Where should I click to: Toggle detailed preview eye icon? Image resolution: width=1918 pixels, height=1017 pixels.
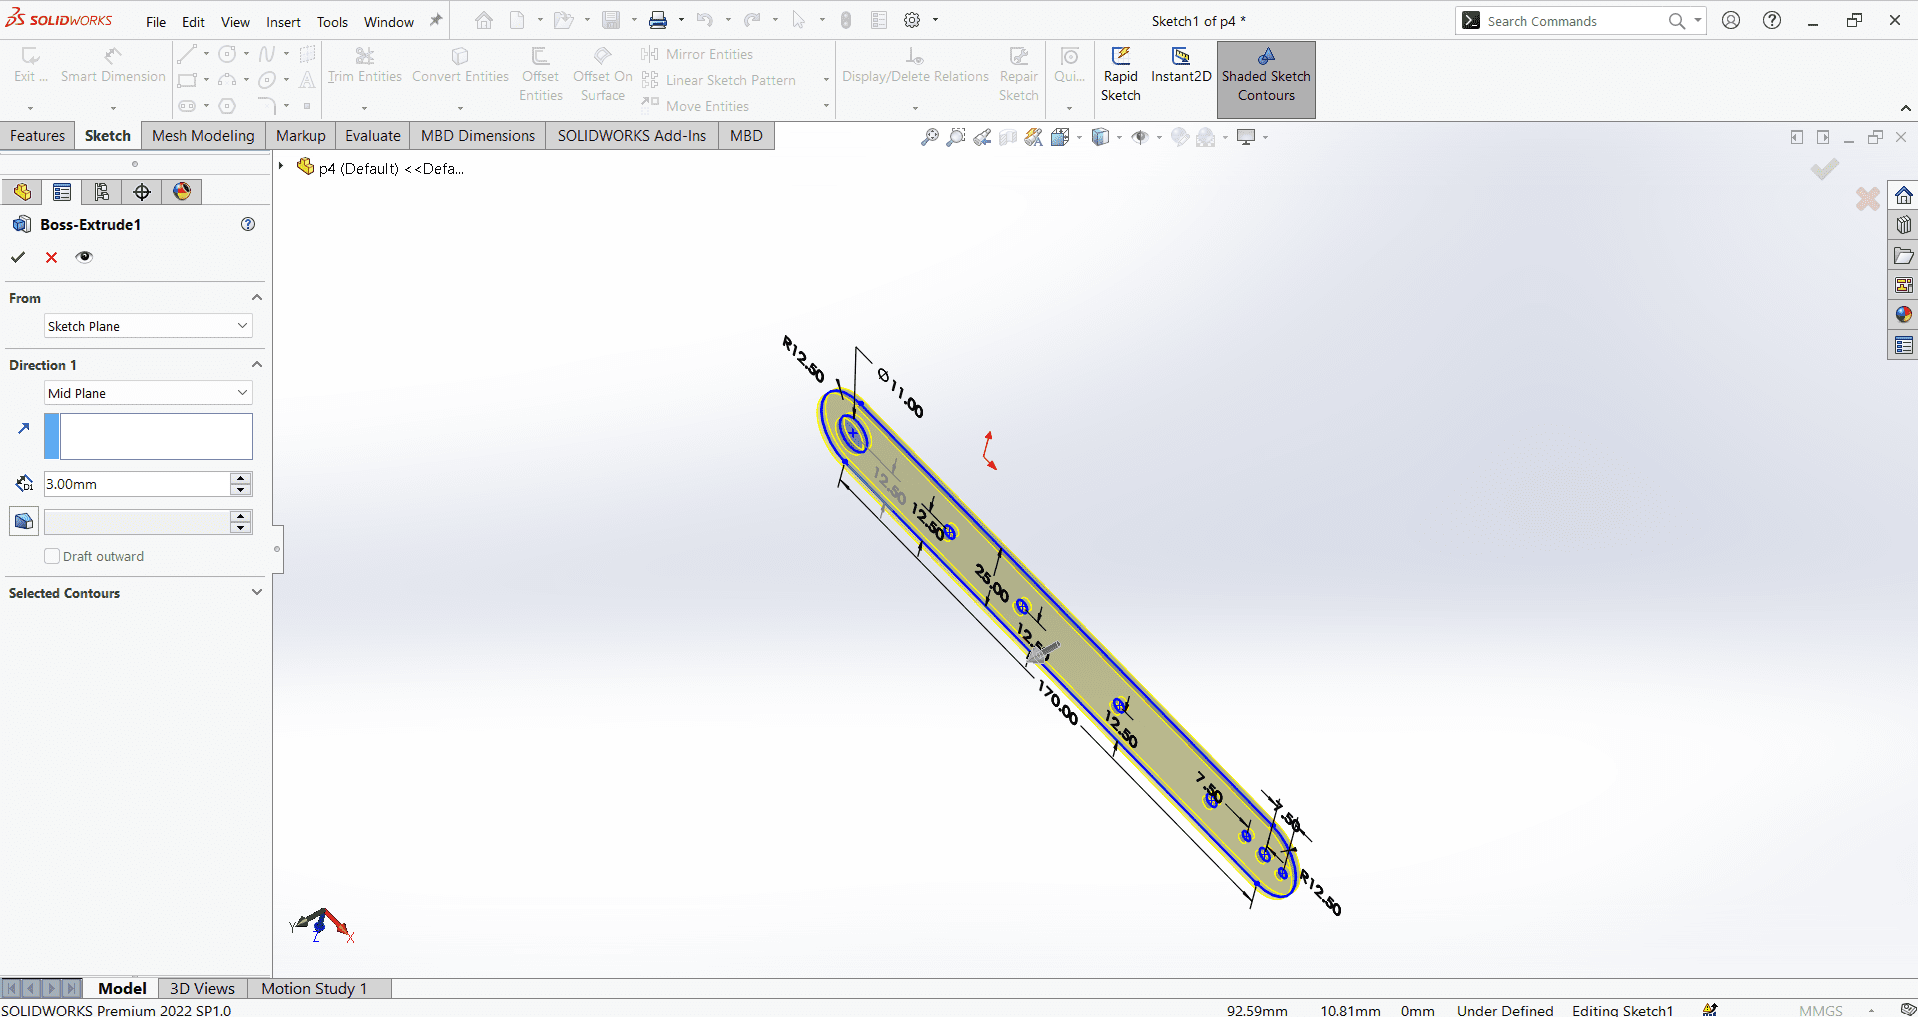(x=84, y=257)
